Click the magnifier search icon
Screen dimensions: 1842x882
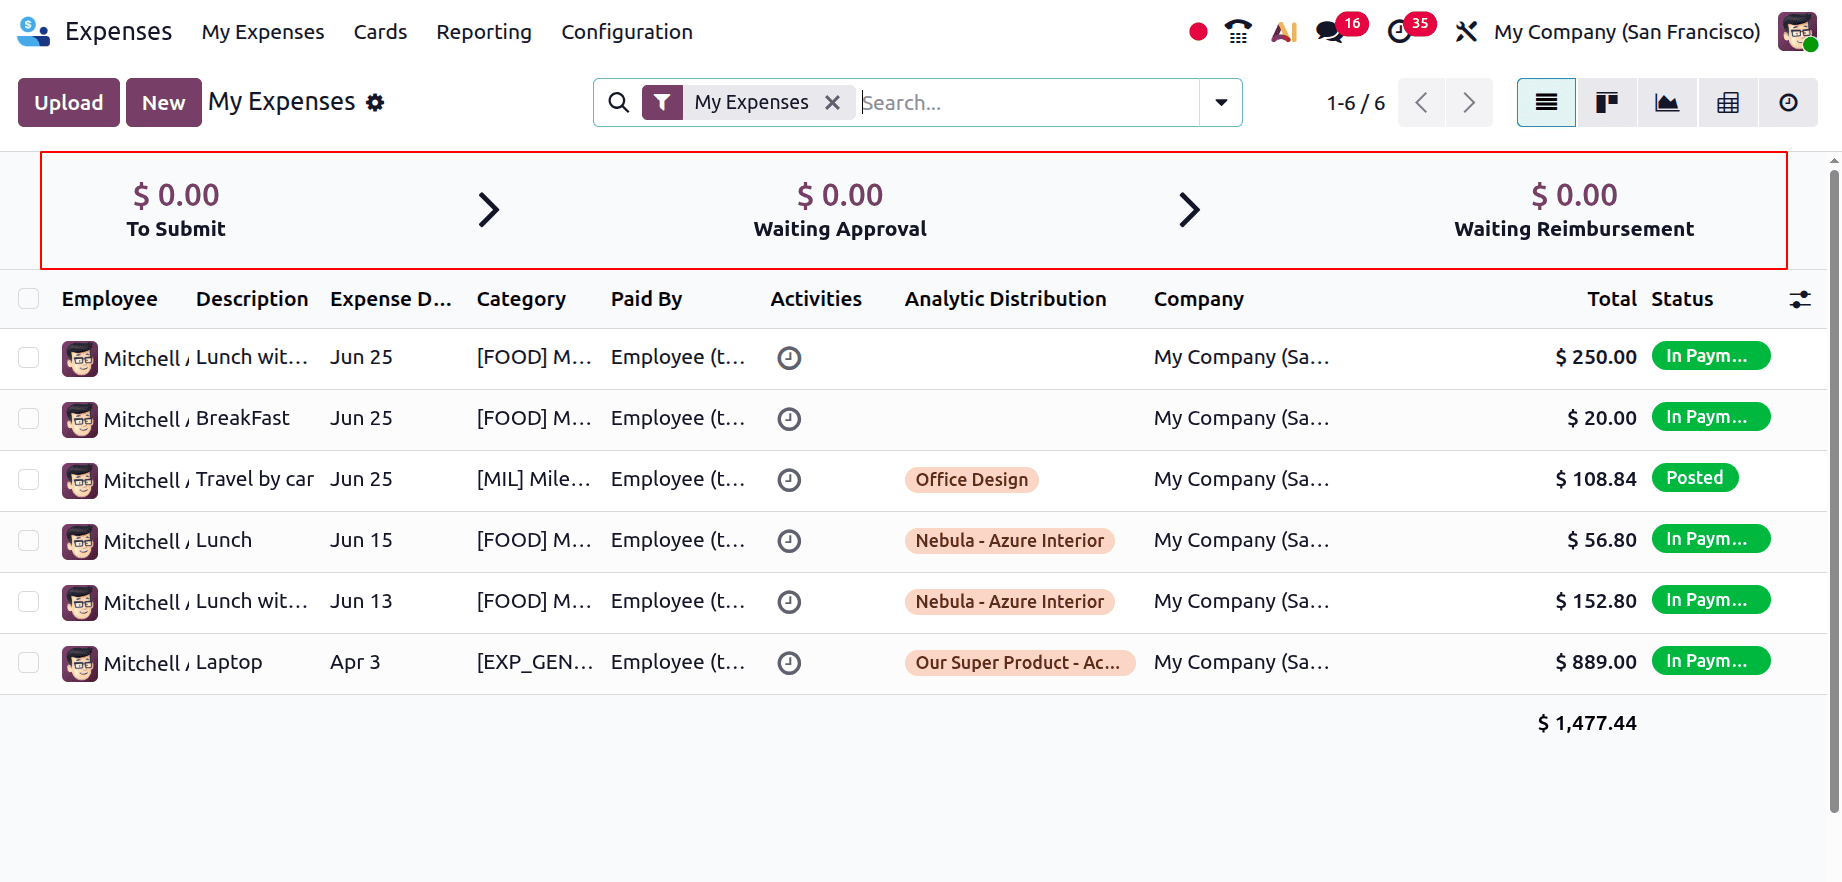pyautogui.click(x=619, y=102)
